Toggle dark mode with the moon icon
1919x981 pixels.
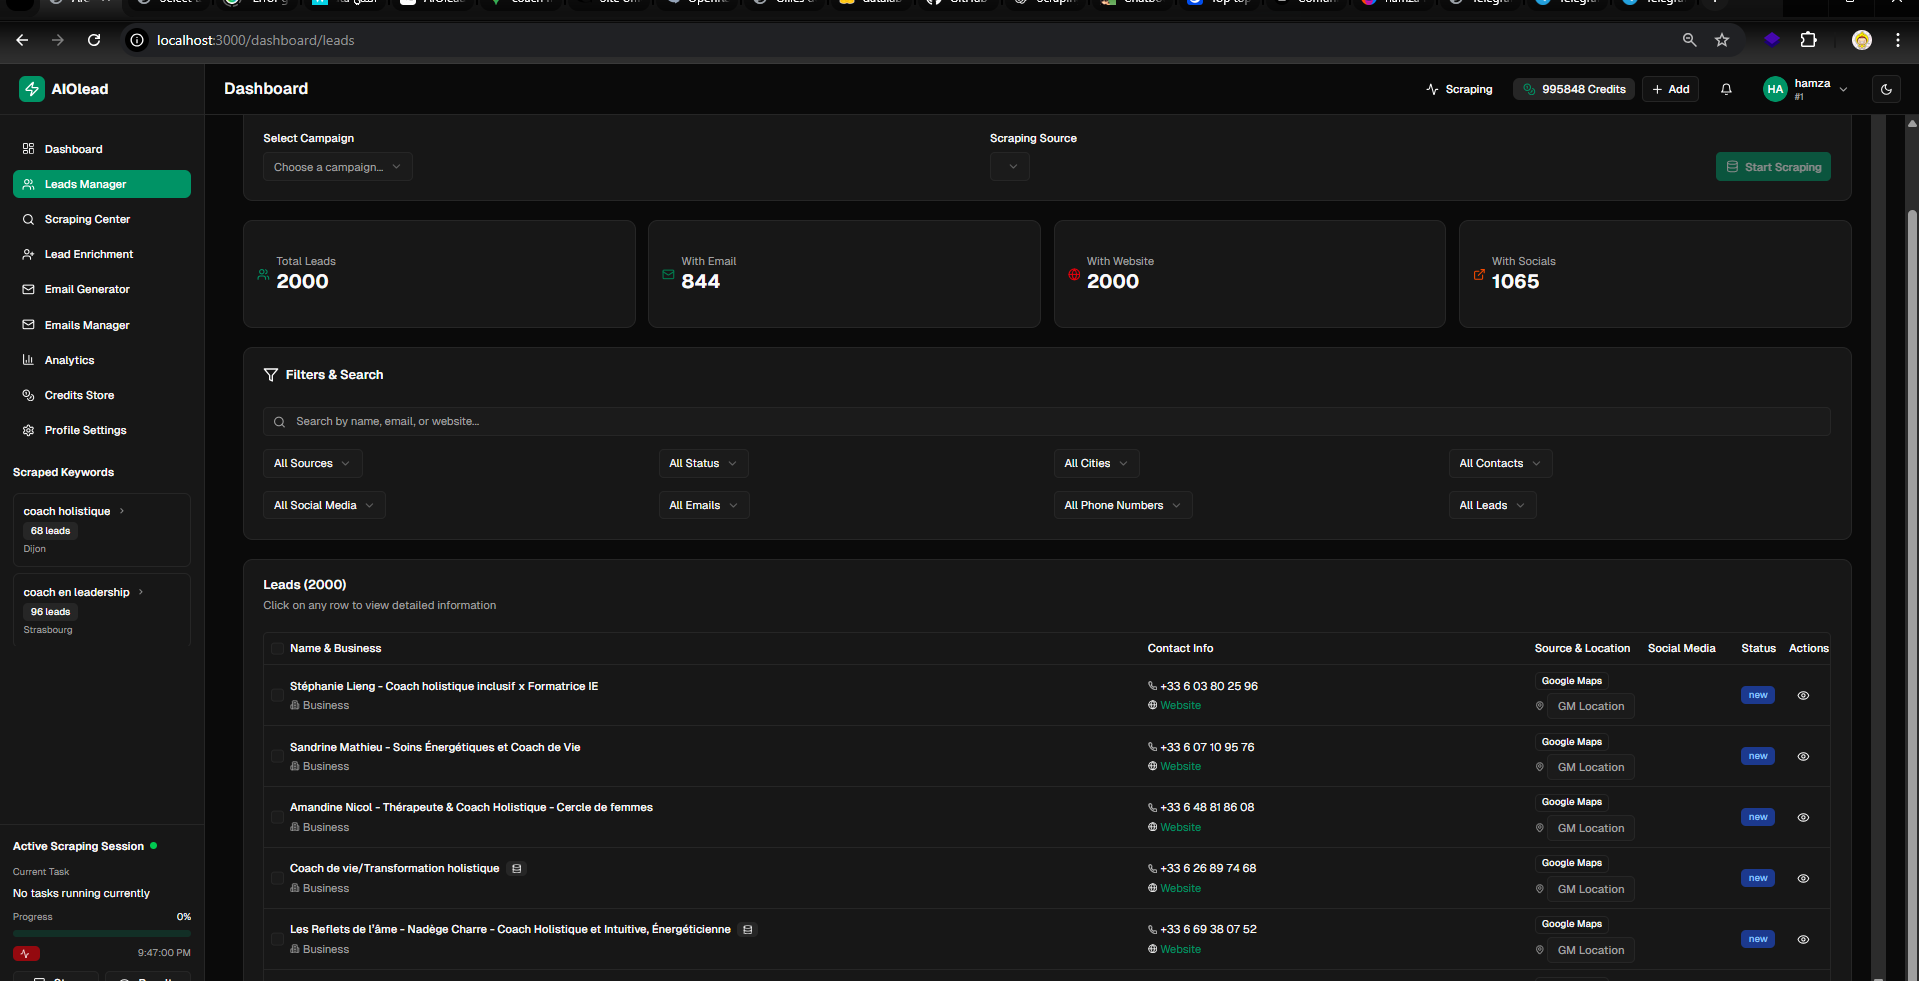[1884, 89]
